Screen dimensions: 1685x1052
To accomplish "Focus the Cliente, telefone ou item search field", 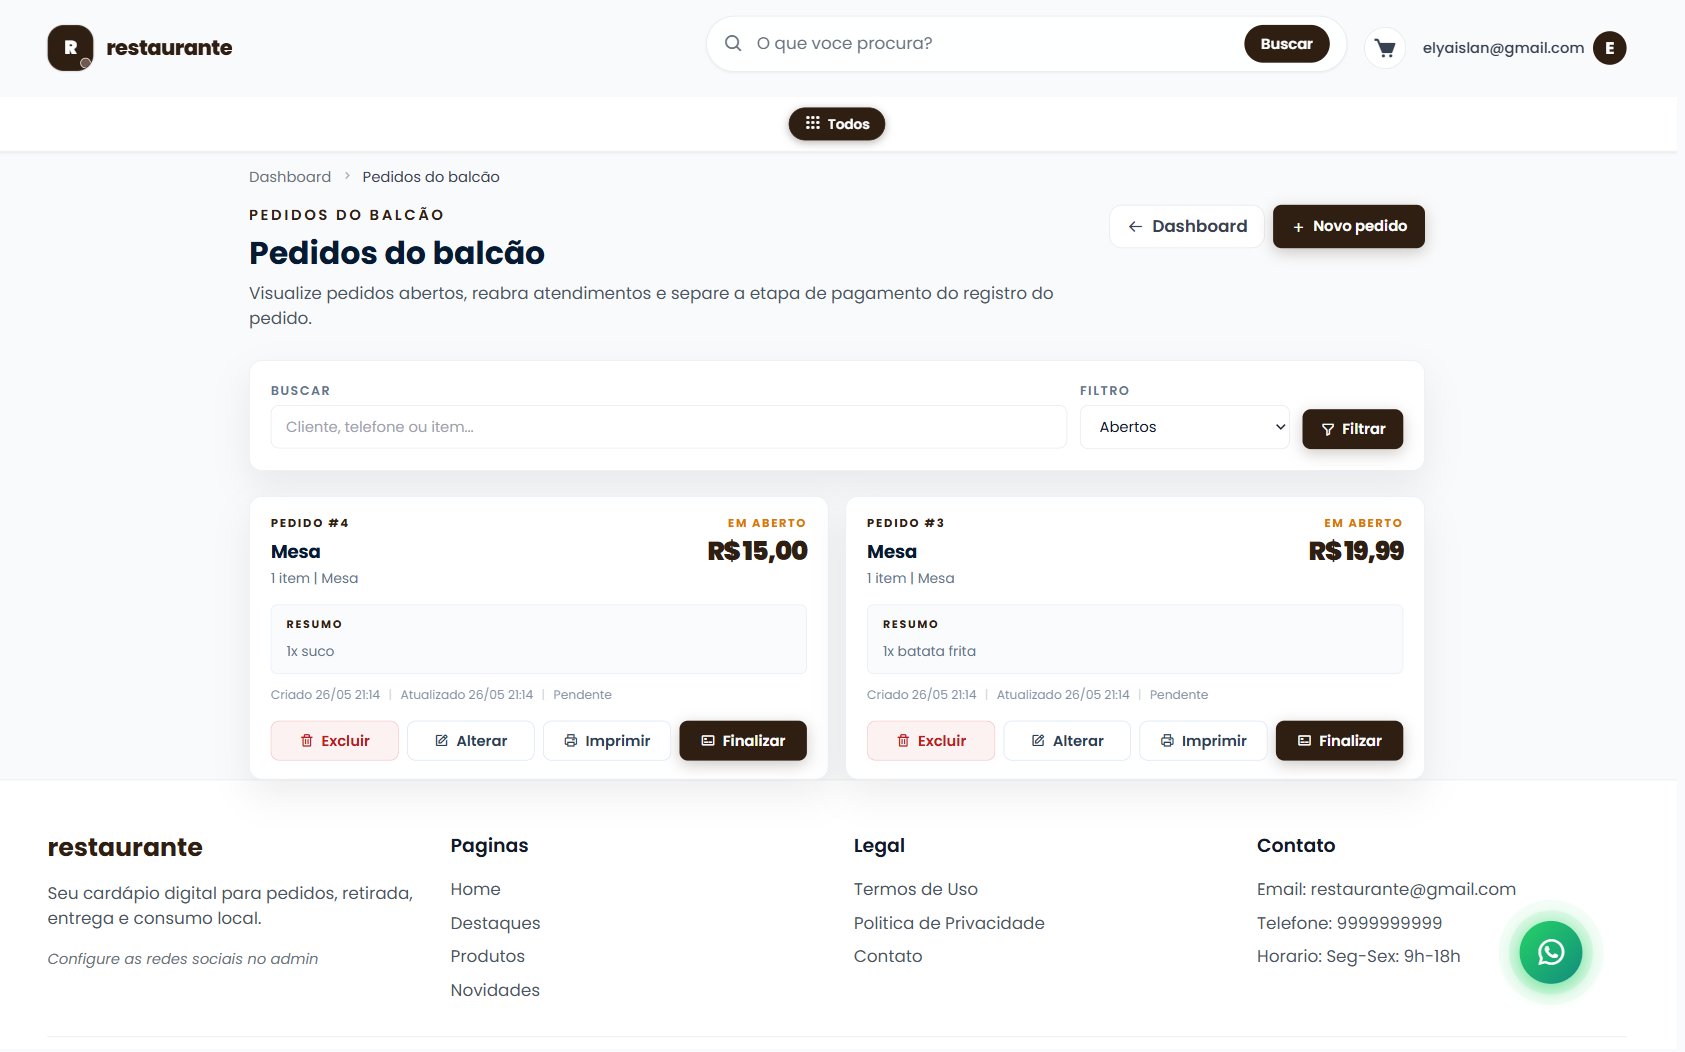I will pos(668,427).
